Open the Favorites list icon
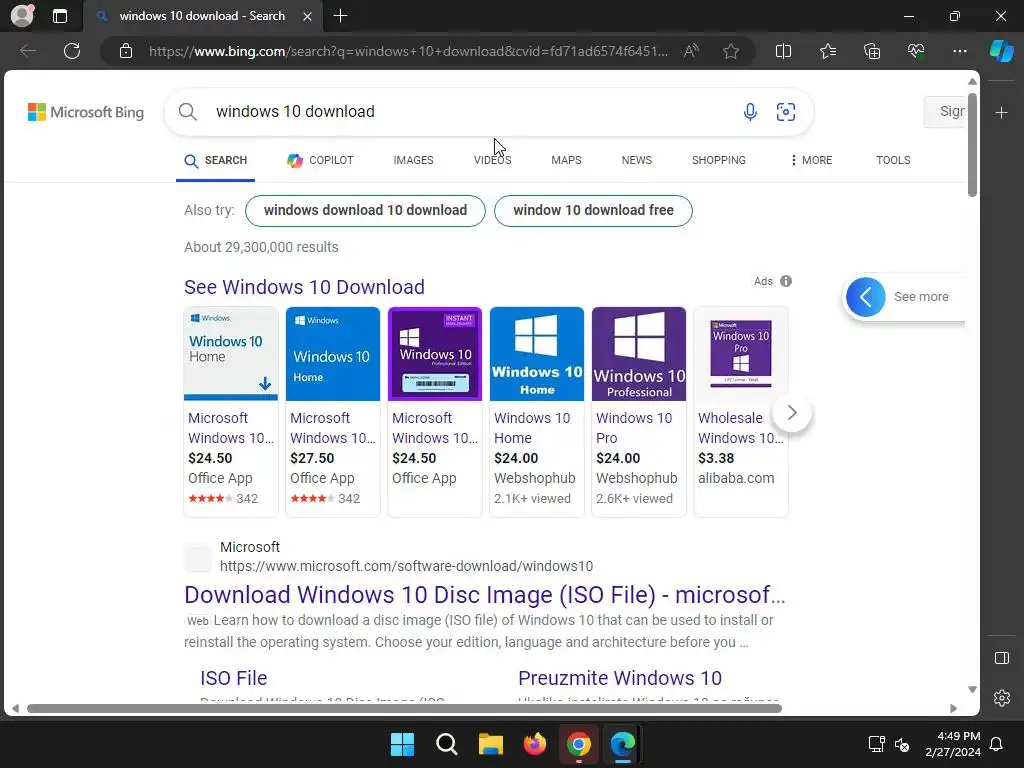Viewport: 1024px width, 768px height. point(827,51)
